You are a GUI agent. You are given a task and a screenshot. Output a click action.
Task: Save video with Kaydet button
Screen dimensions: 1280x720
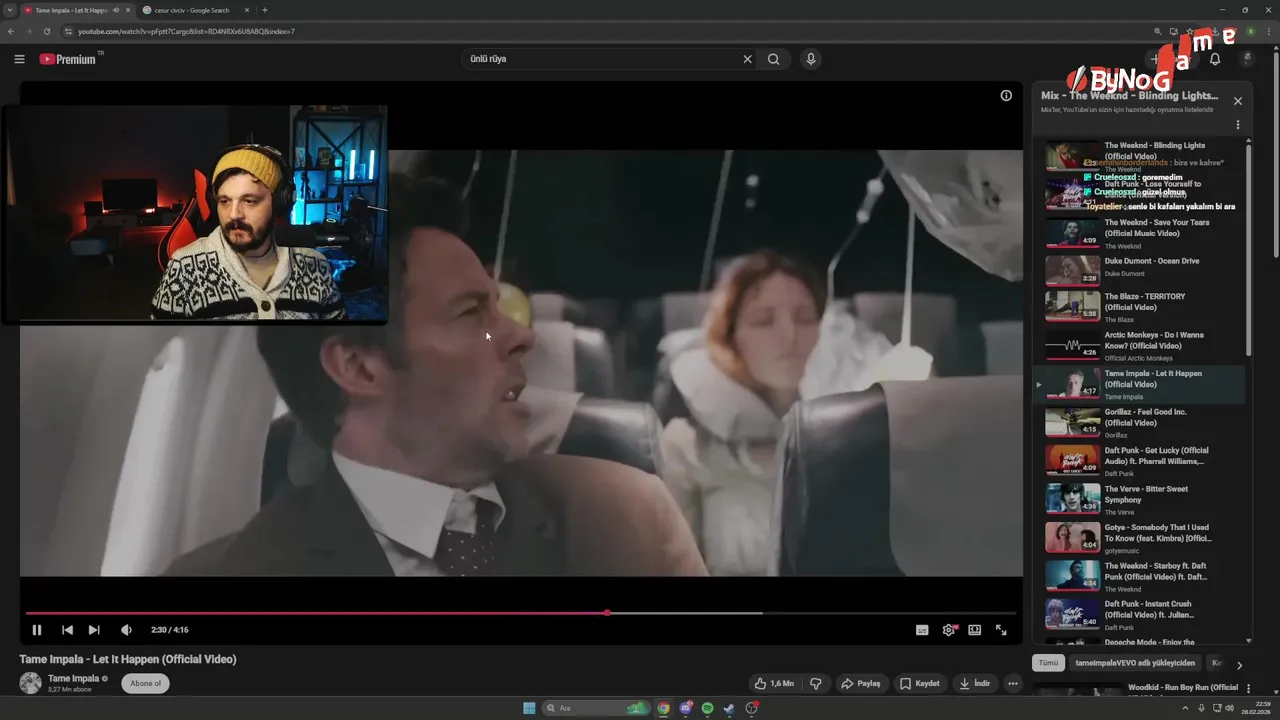(920, 684)
